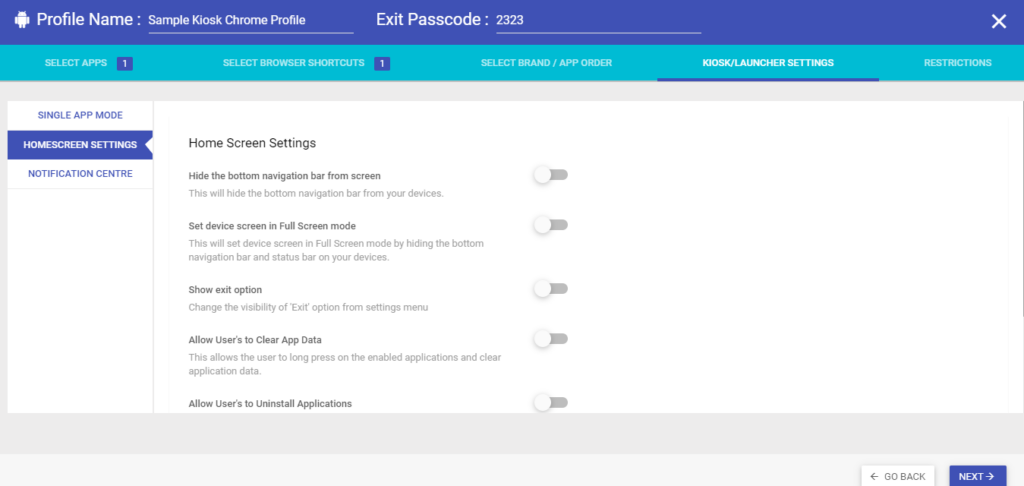The height and width of the screenshot is (486, 1024).
Task: Click the Select Apps count badge
Action: 125,63
